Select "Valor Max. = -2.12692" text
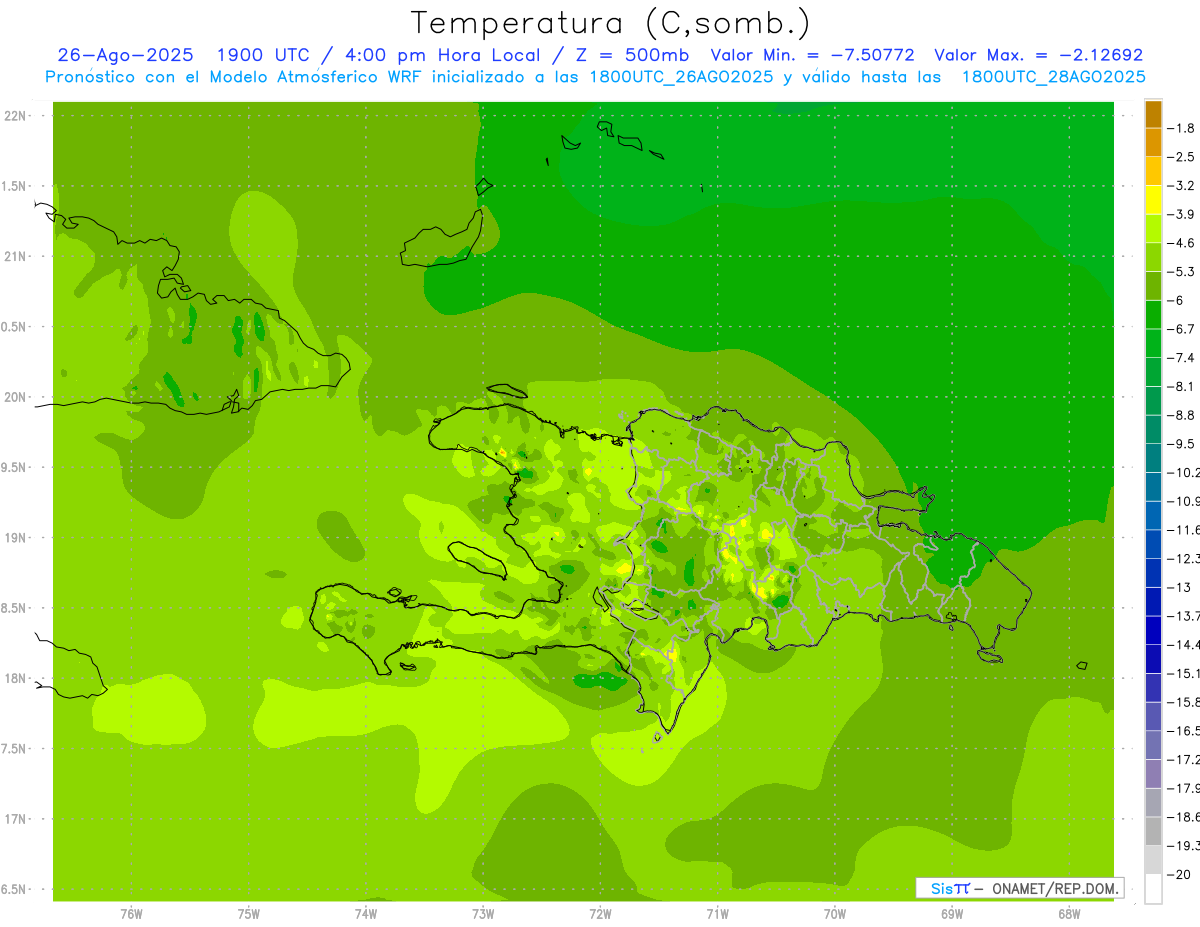The height and width of the screenshot is (927, 1200). 1038,55
